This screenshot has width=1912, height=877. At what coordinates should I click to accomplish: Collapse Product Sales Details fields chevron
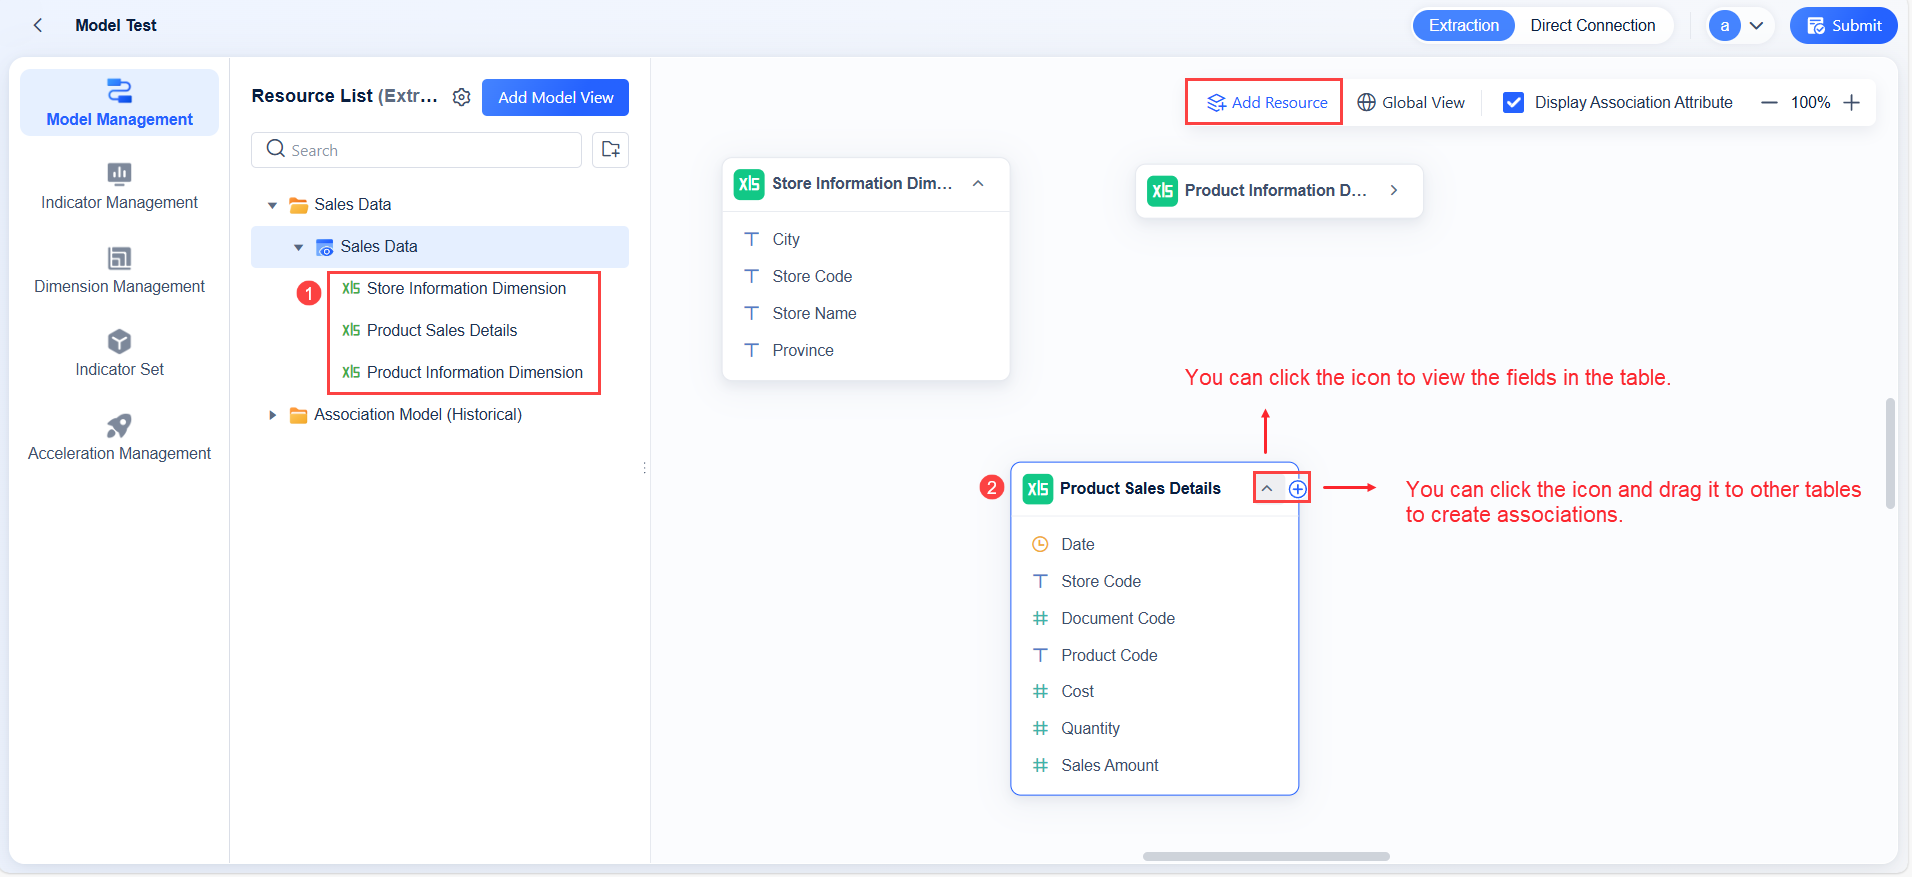(x=1267, y=489)
